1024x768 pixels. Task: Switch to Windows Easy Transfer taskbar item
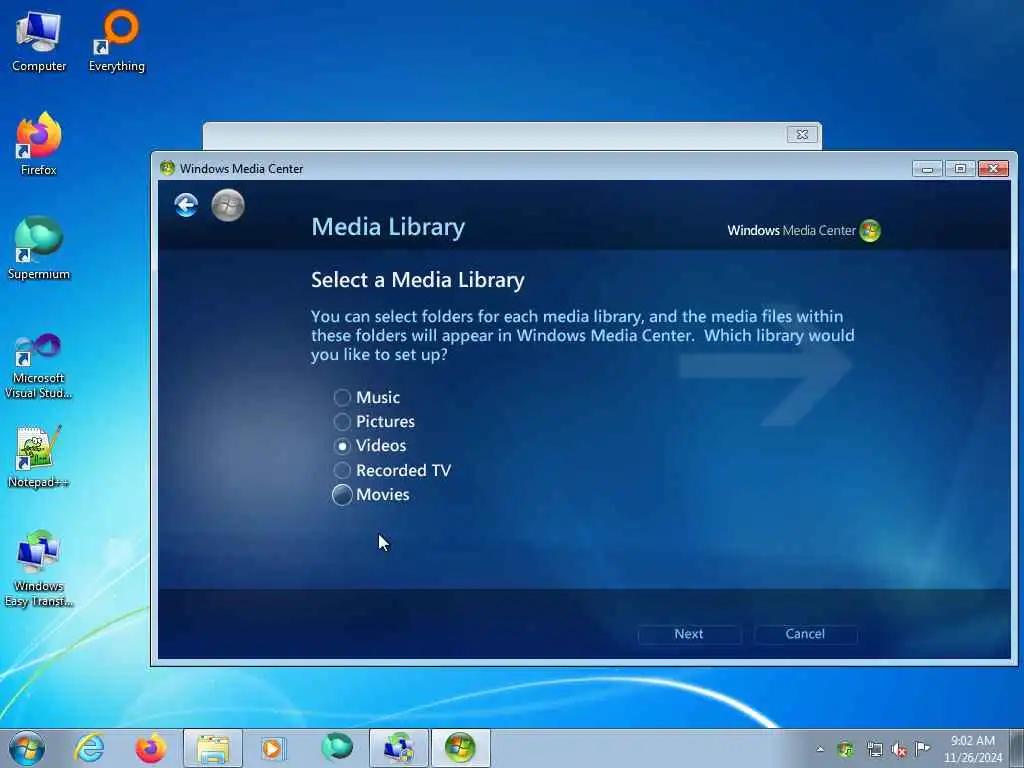pos(399,748)
